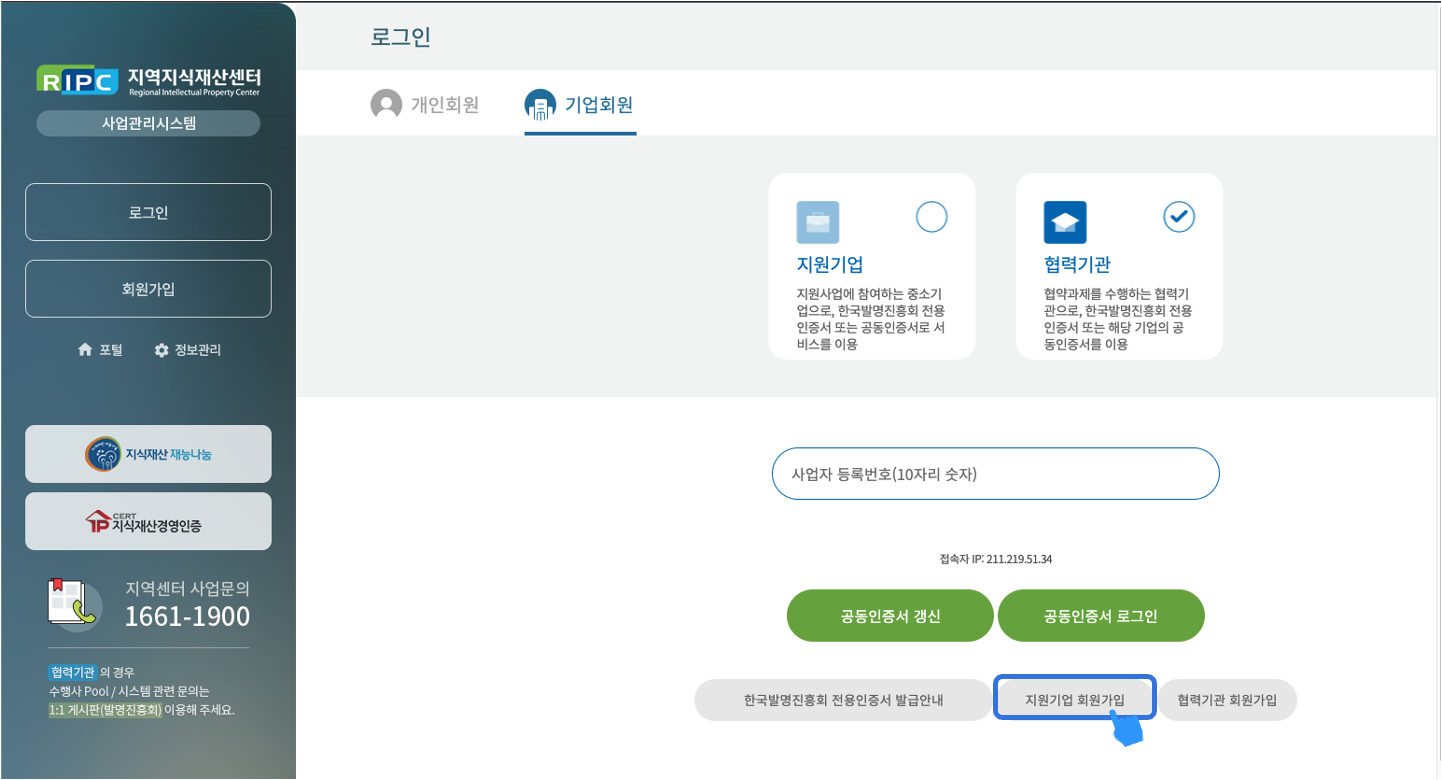Open the 1:1 게시판(발명진흥회) link
Screen dimensions: 1442x780
click(105, 710)
